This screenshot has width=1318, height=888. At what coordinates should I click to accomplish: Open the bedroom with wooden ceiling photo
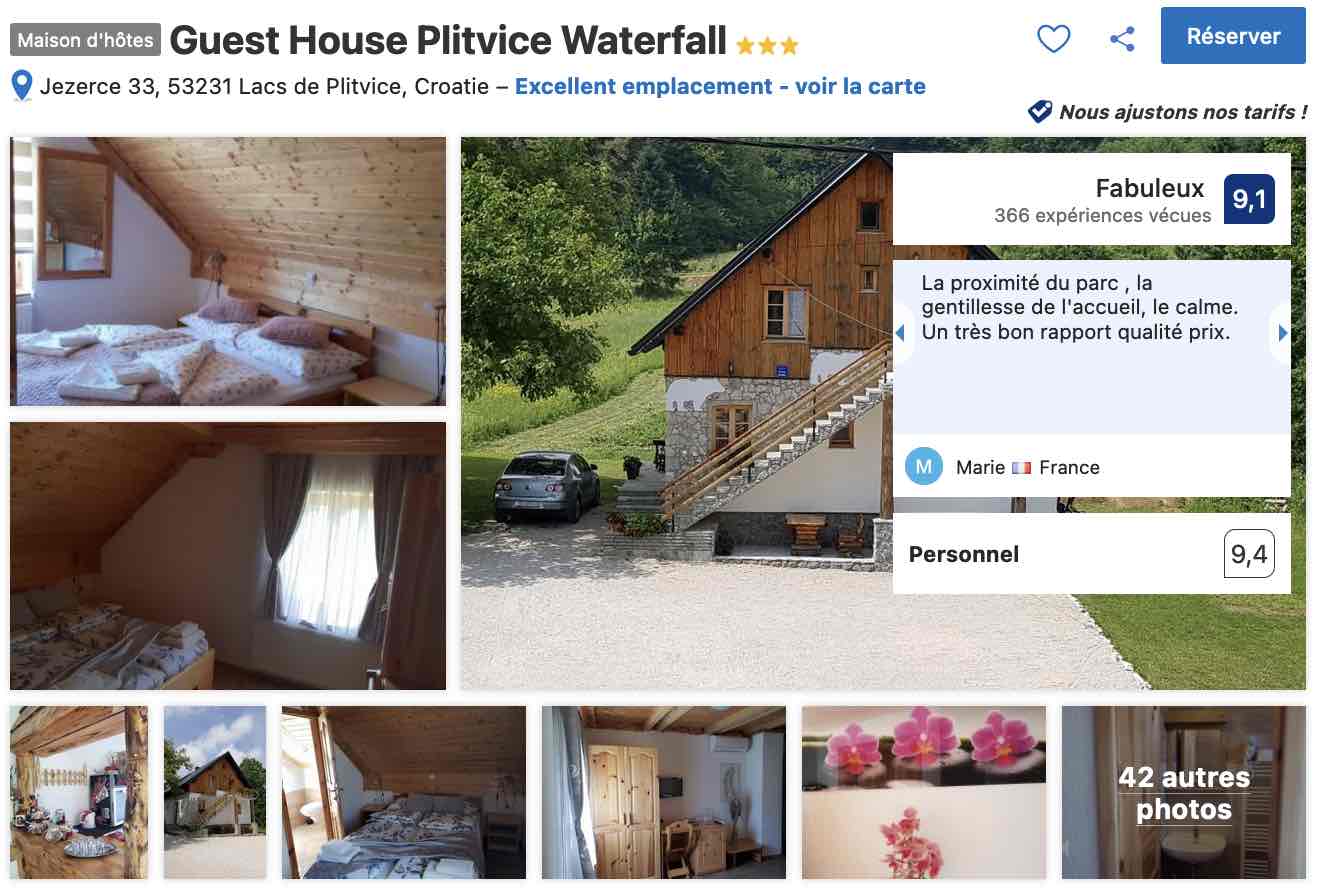[x=228, y=271]
